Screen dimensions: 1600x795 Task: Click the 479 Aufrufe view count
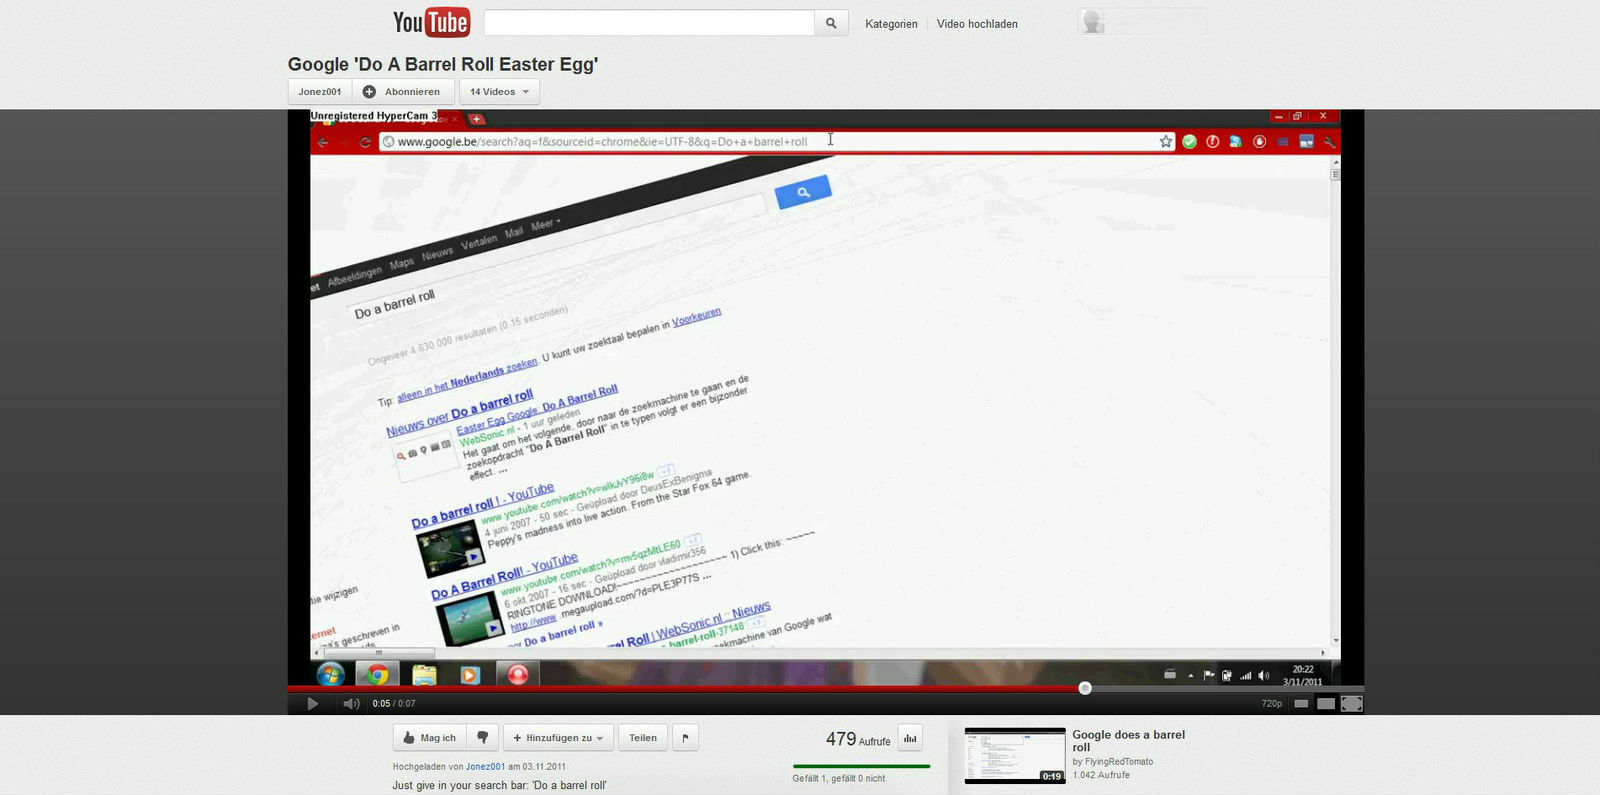coord(858,739)
